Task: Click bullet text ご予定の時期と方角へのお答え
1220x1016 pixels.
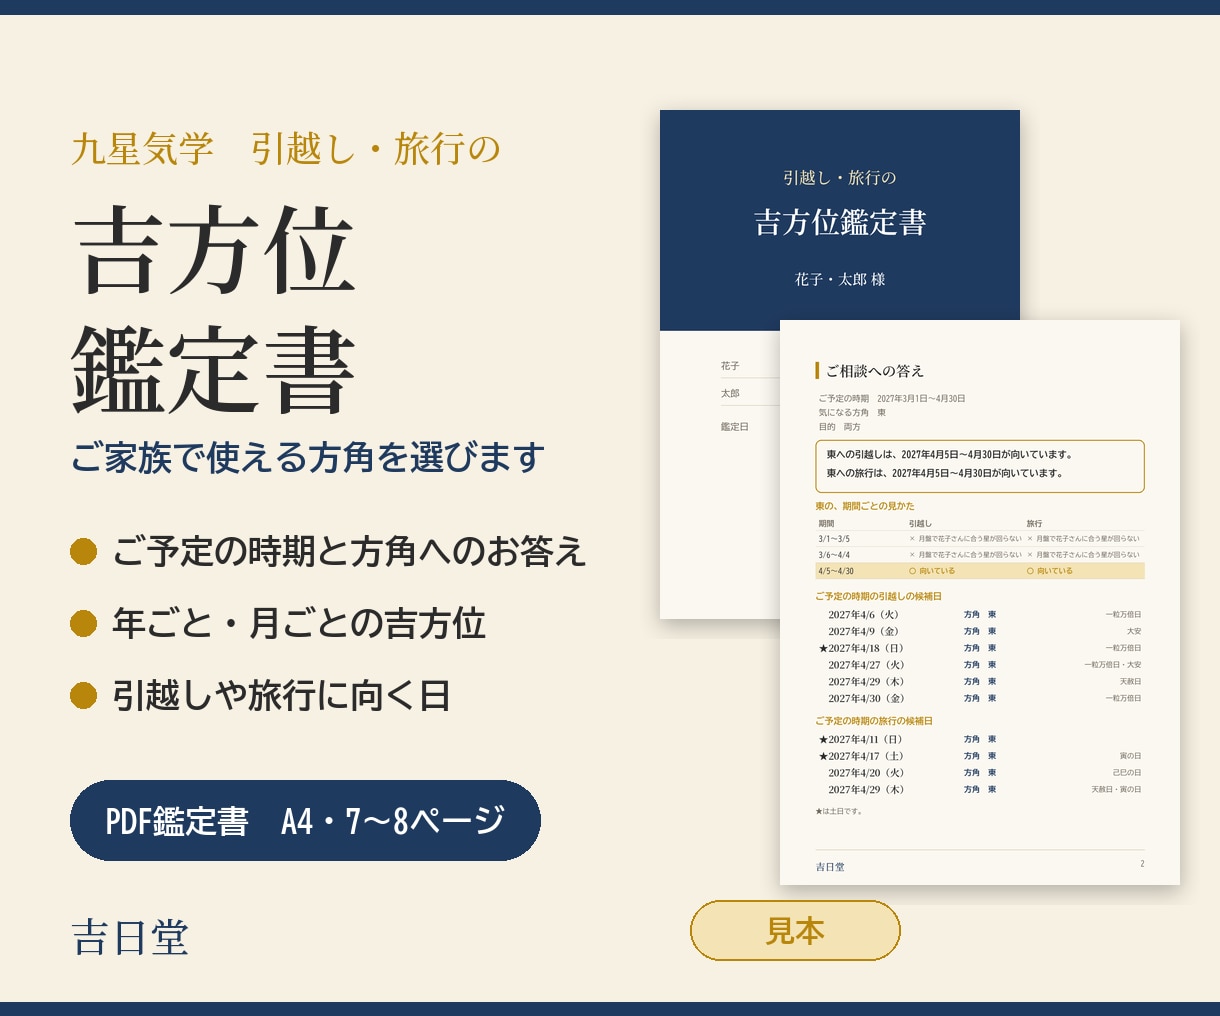Action: coord(349,551)
